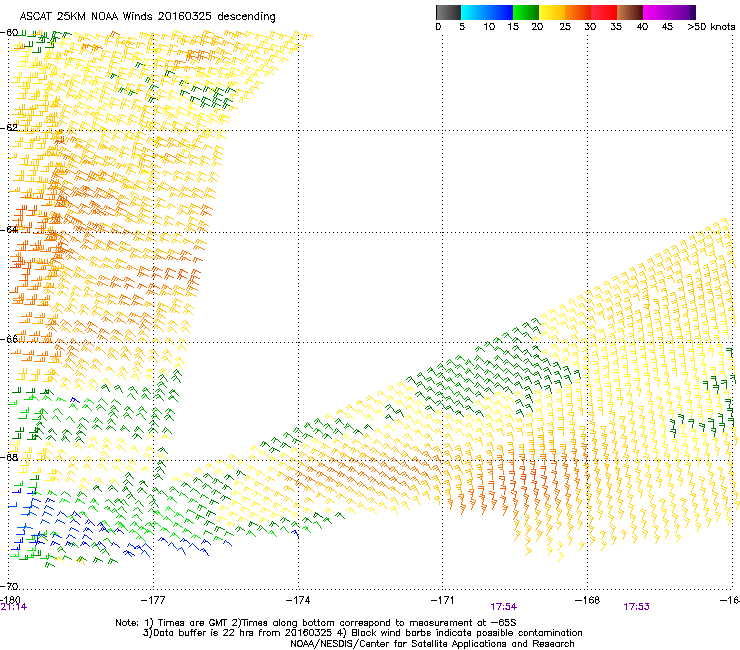Click the '-62' latitude axis label
The height and width of the screenshot is (650, 740).
point(9,128)
